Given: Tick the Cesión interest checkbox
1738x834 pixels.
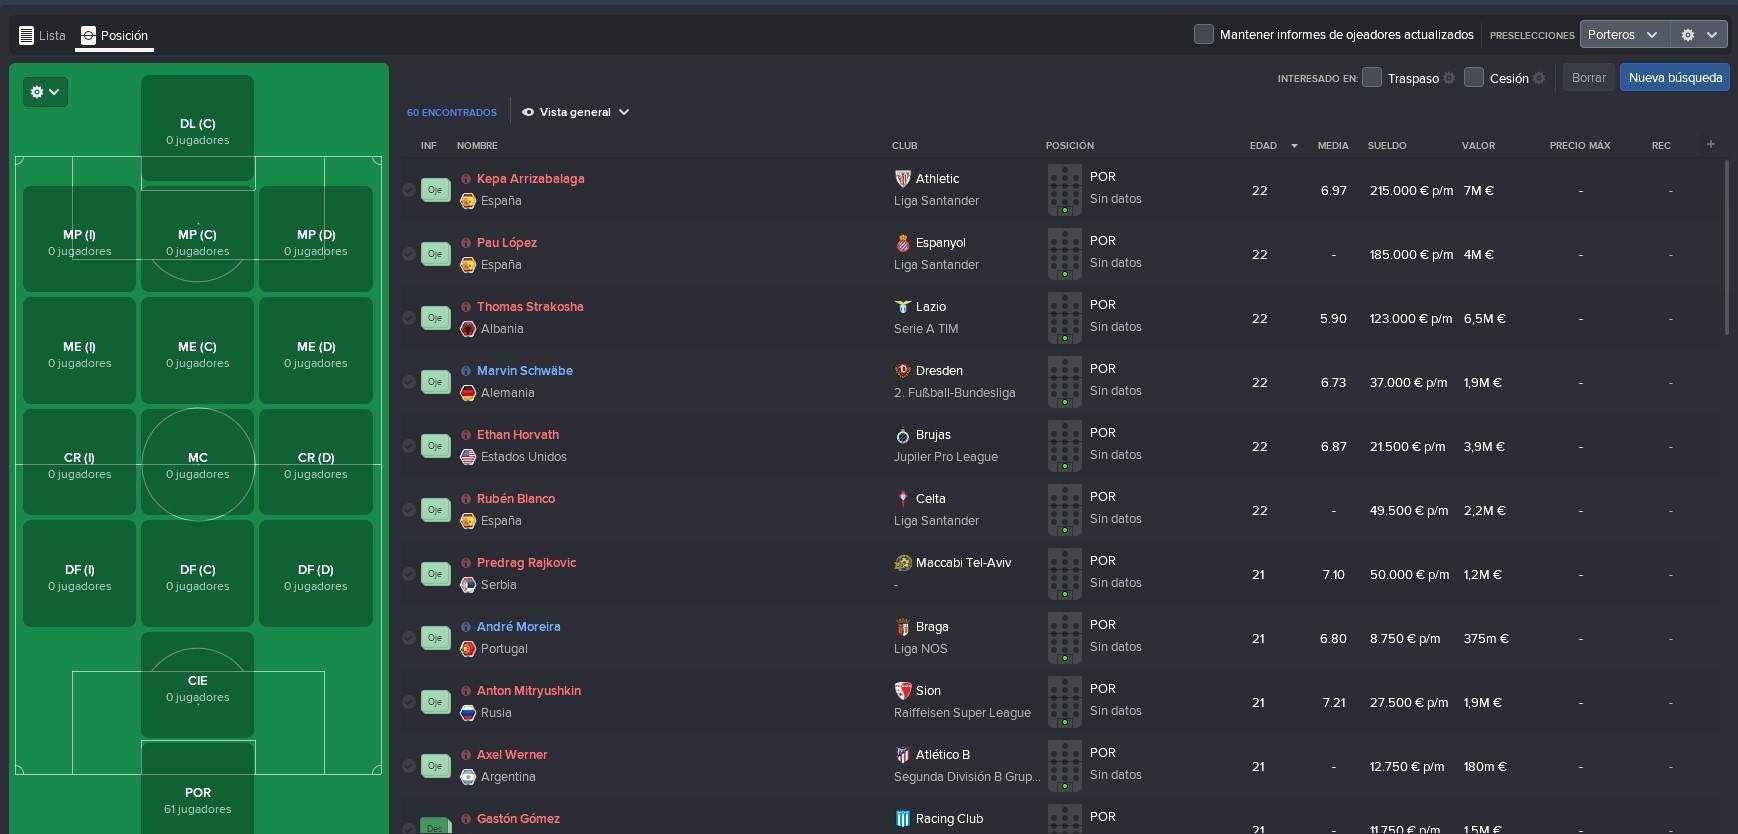Looking at the screenshot, I should pyautogui.click(x=1474, y=78).
